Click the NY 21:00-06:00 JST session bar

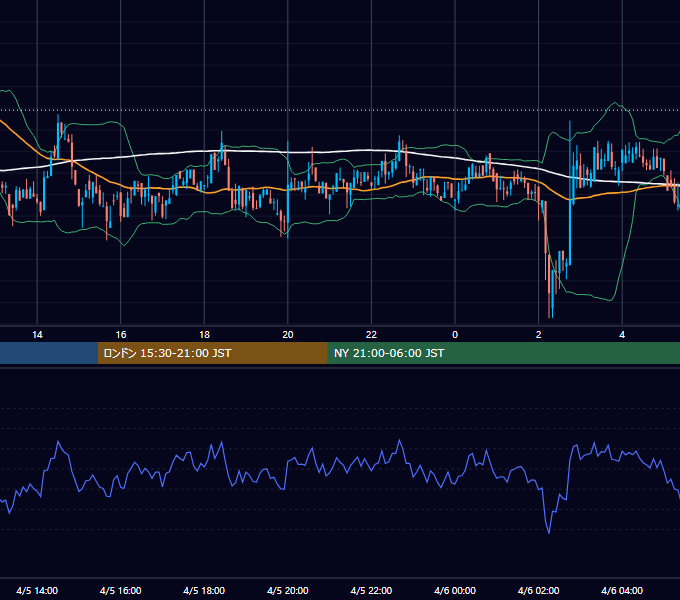(503, 353)
